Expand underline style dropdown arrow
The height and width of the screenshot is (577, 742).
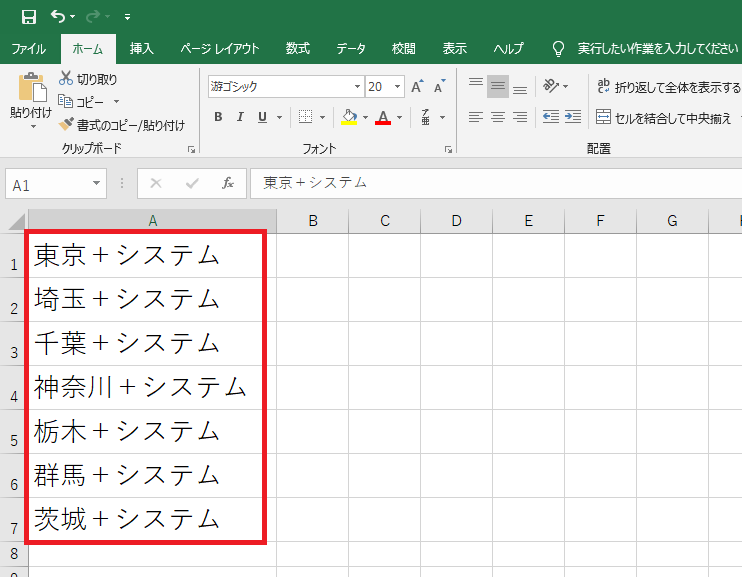point(279,117)
